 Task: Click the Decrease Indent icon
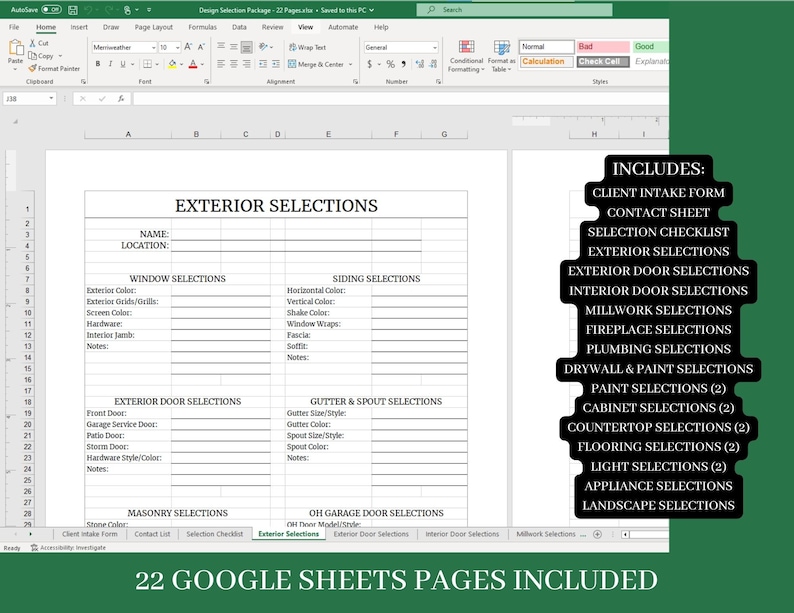263,64
